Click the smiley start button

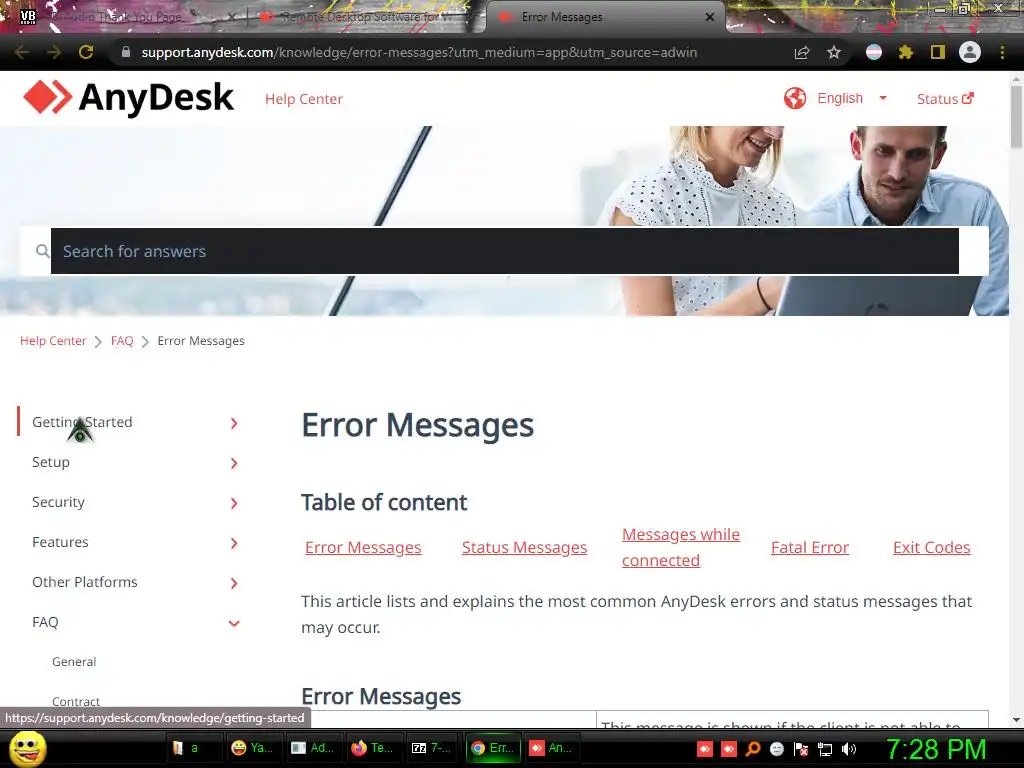pos(27,748)
